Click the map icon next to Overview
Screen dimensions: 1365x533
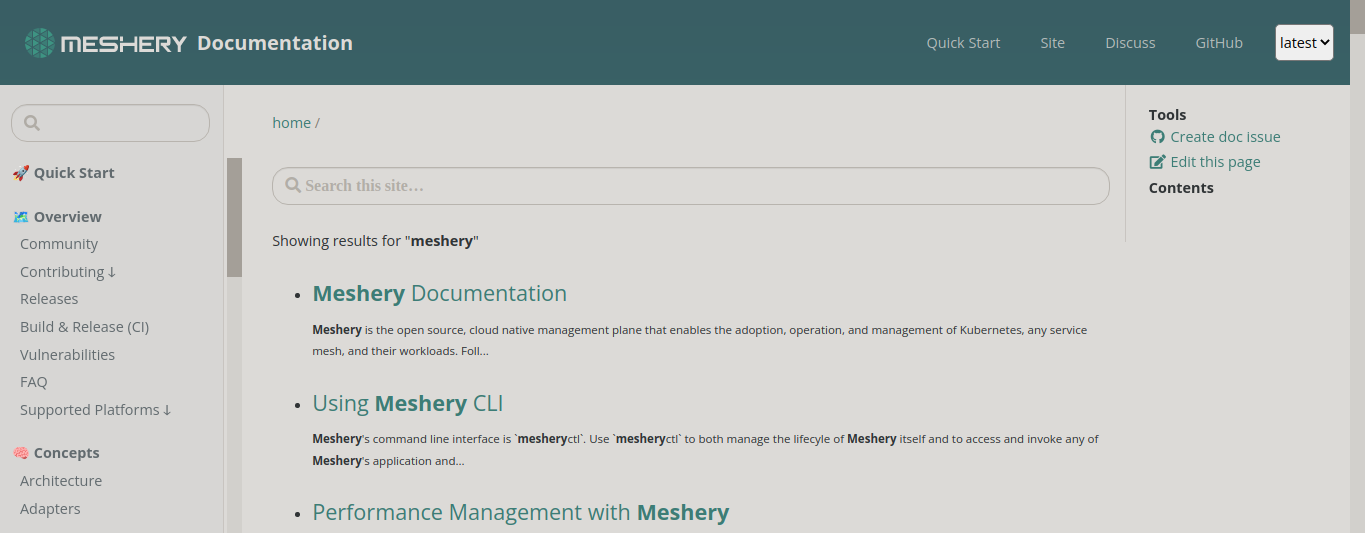21,217
